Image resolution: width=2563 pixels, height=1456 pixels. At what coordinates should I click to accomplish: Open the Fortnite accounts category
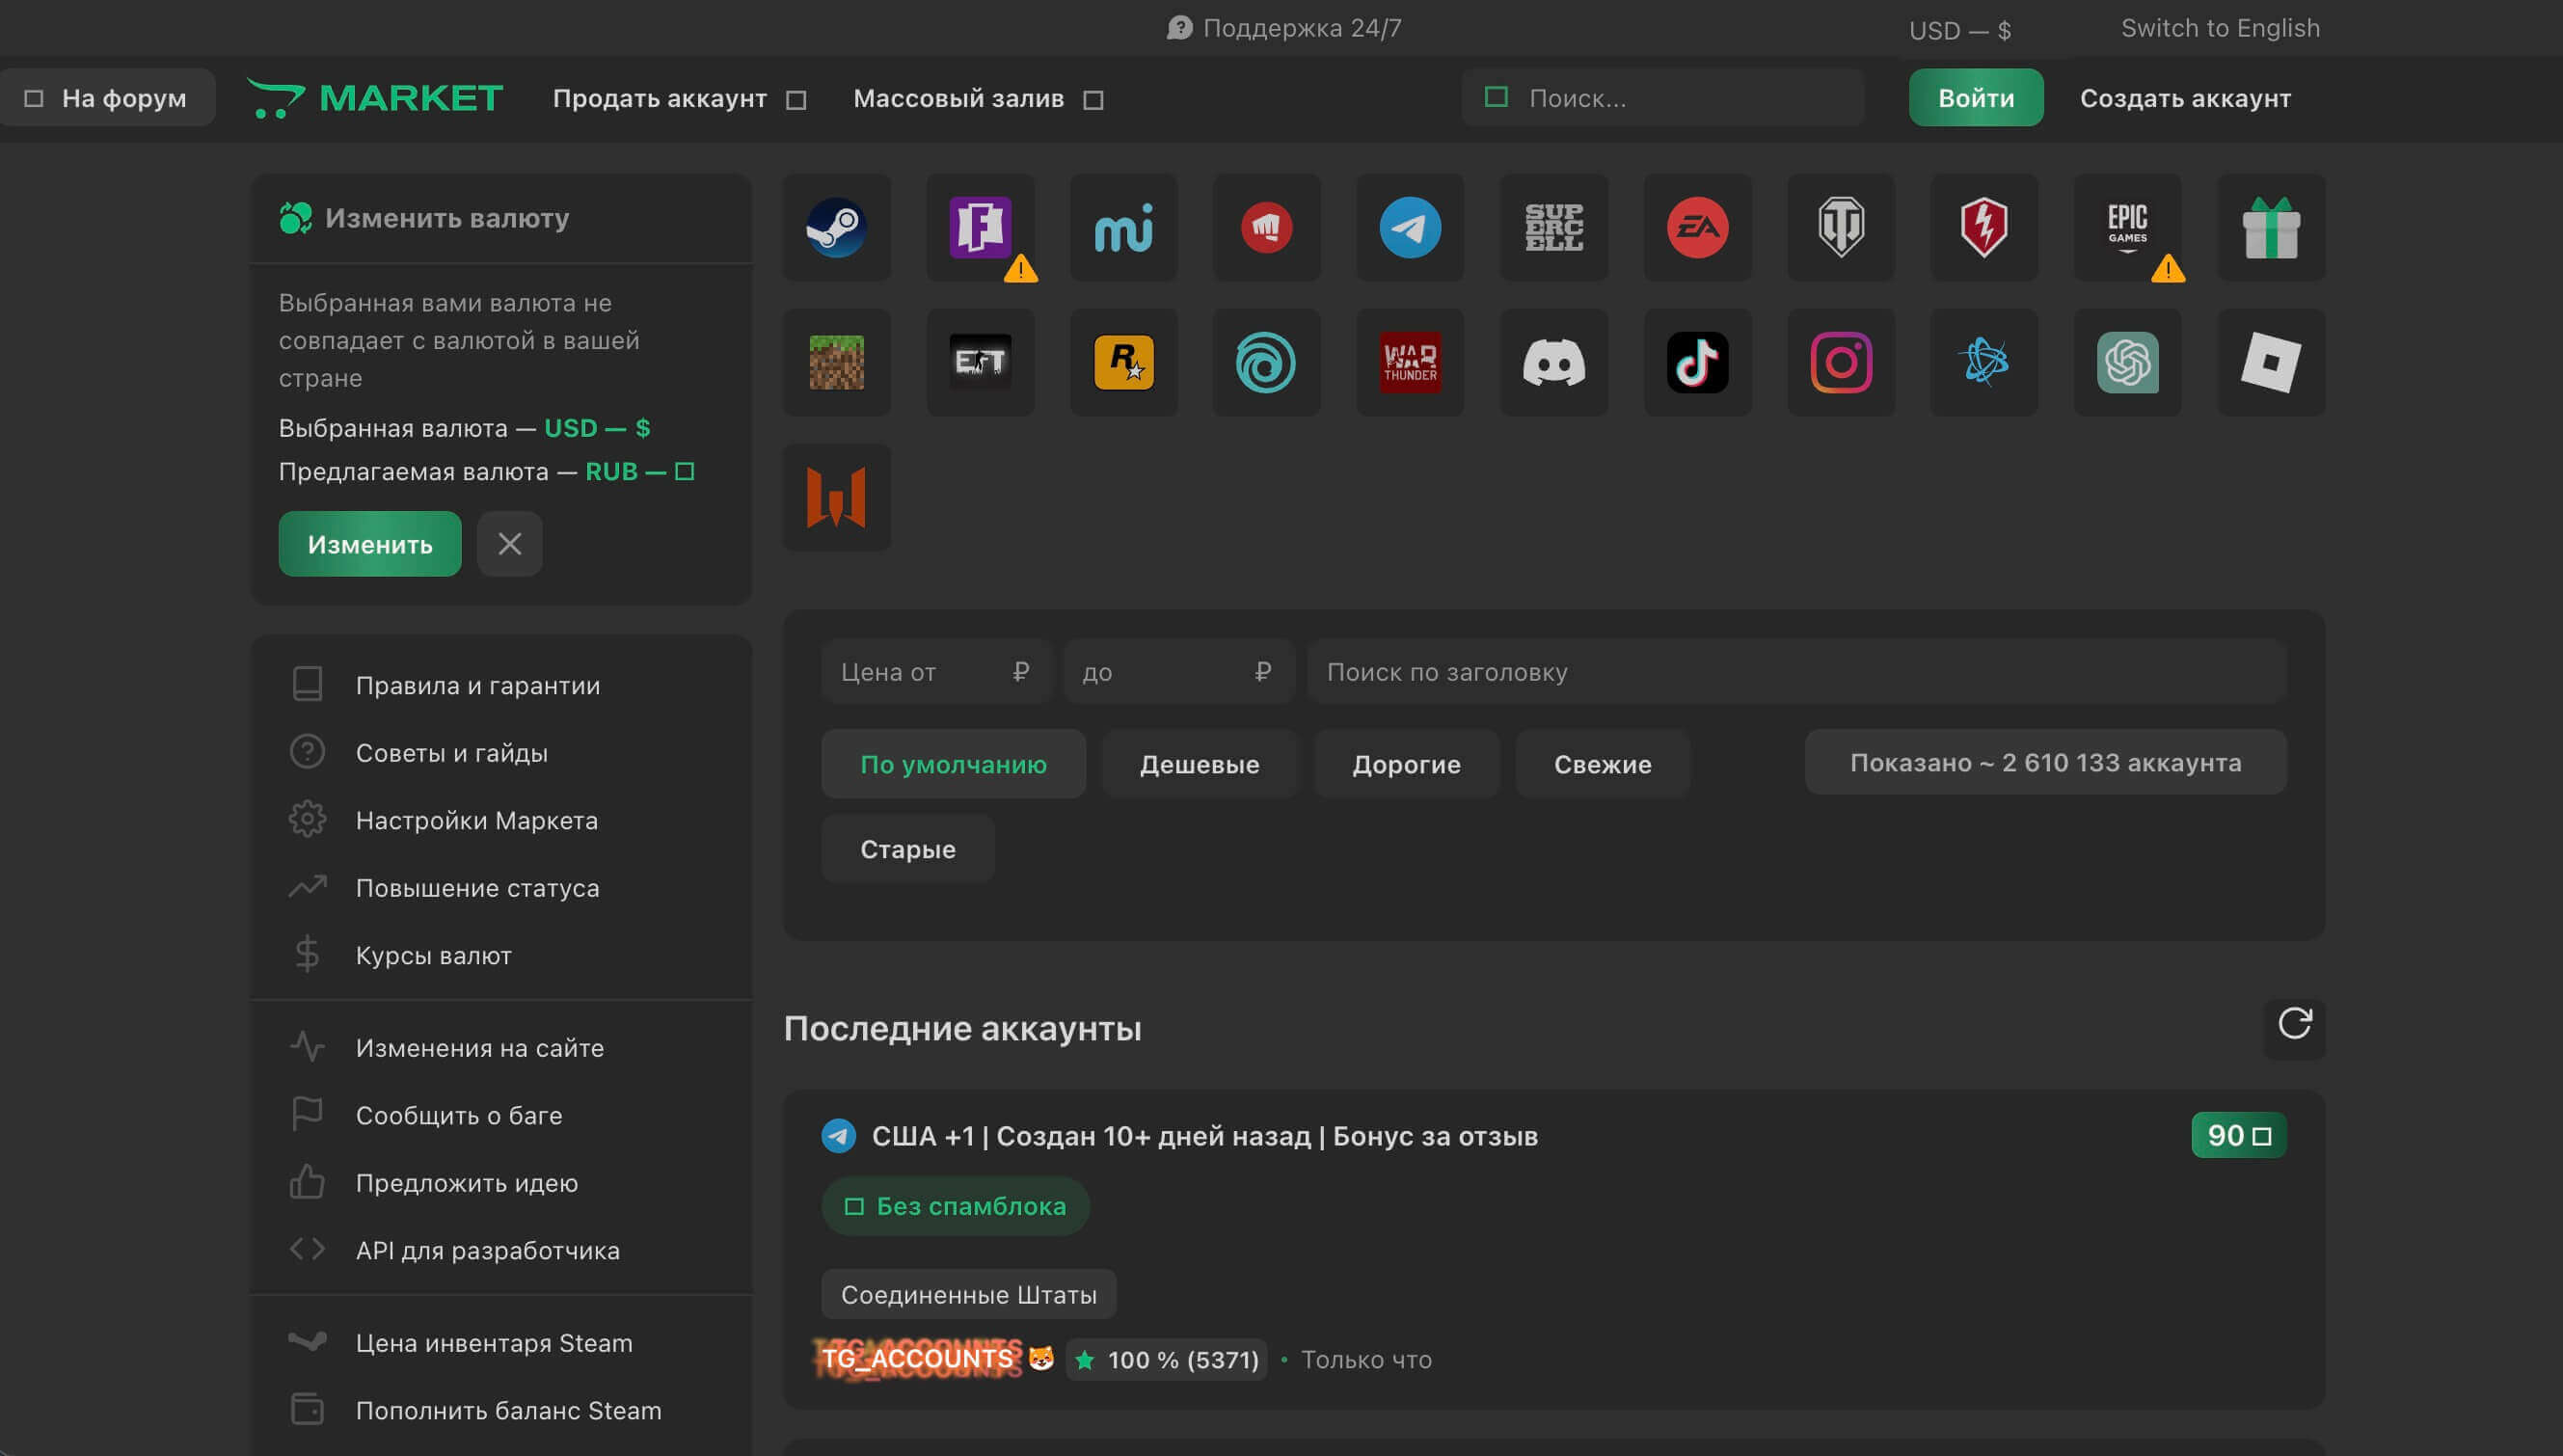tap(980, 227)
